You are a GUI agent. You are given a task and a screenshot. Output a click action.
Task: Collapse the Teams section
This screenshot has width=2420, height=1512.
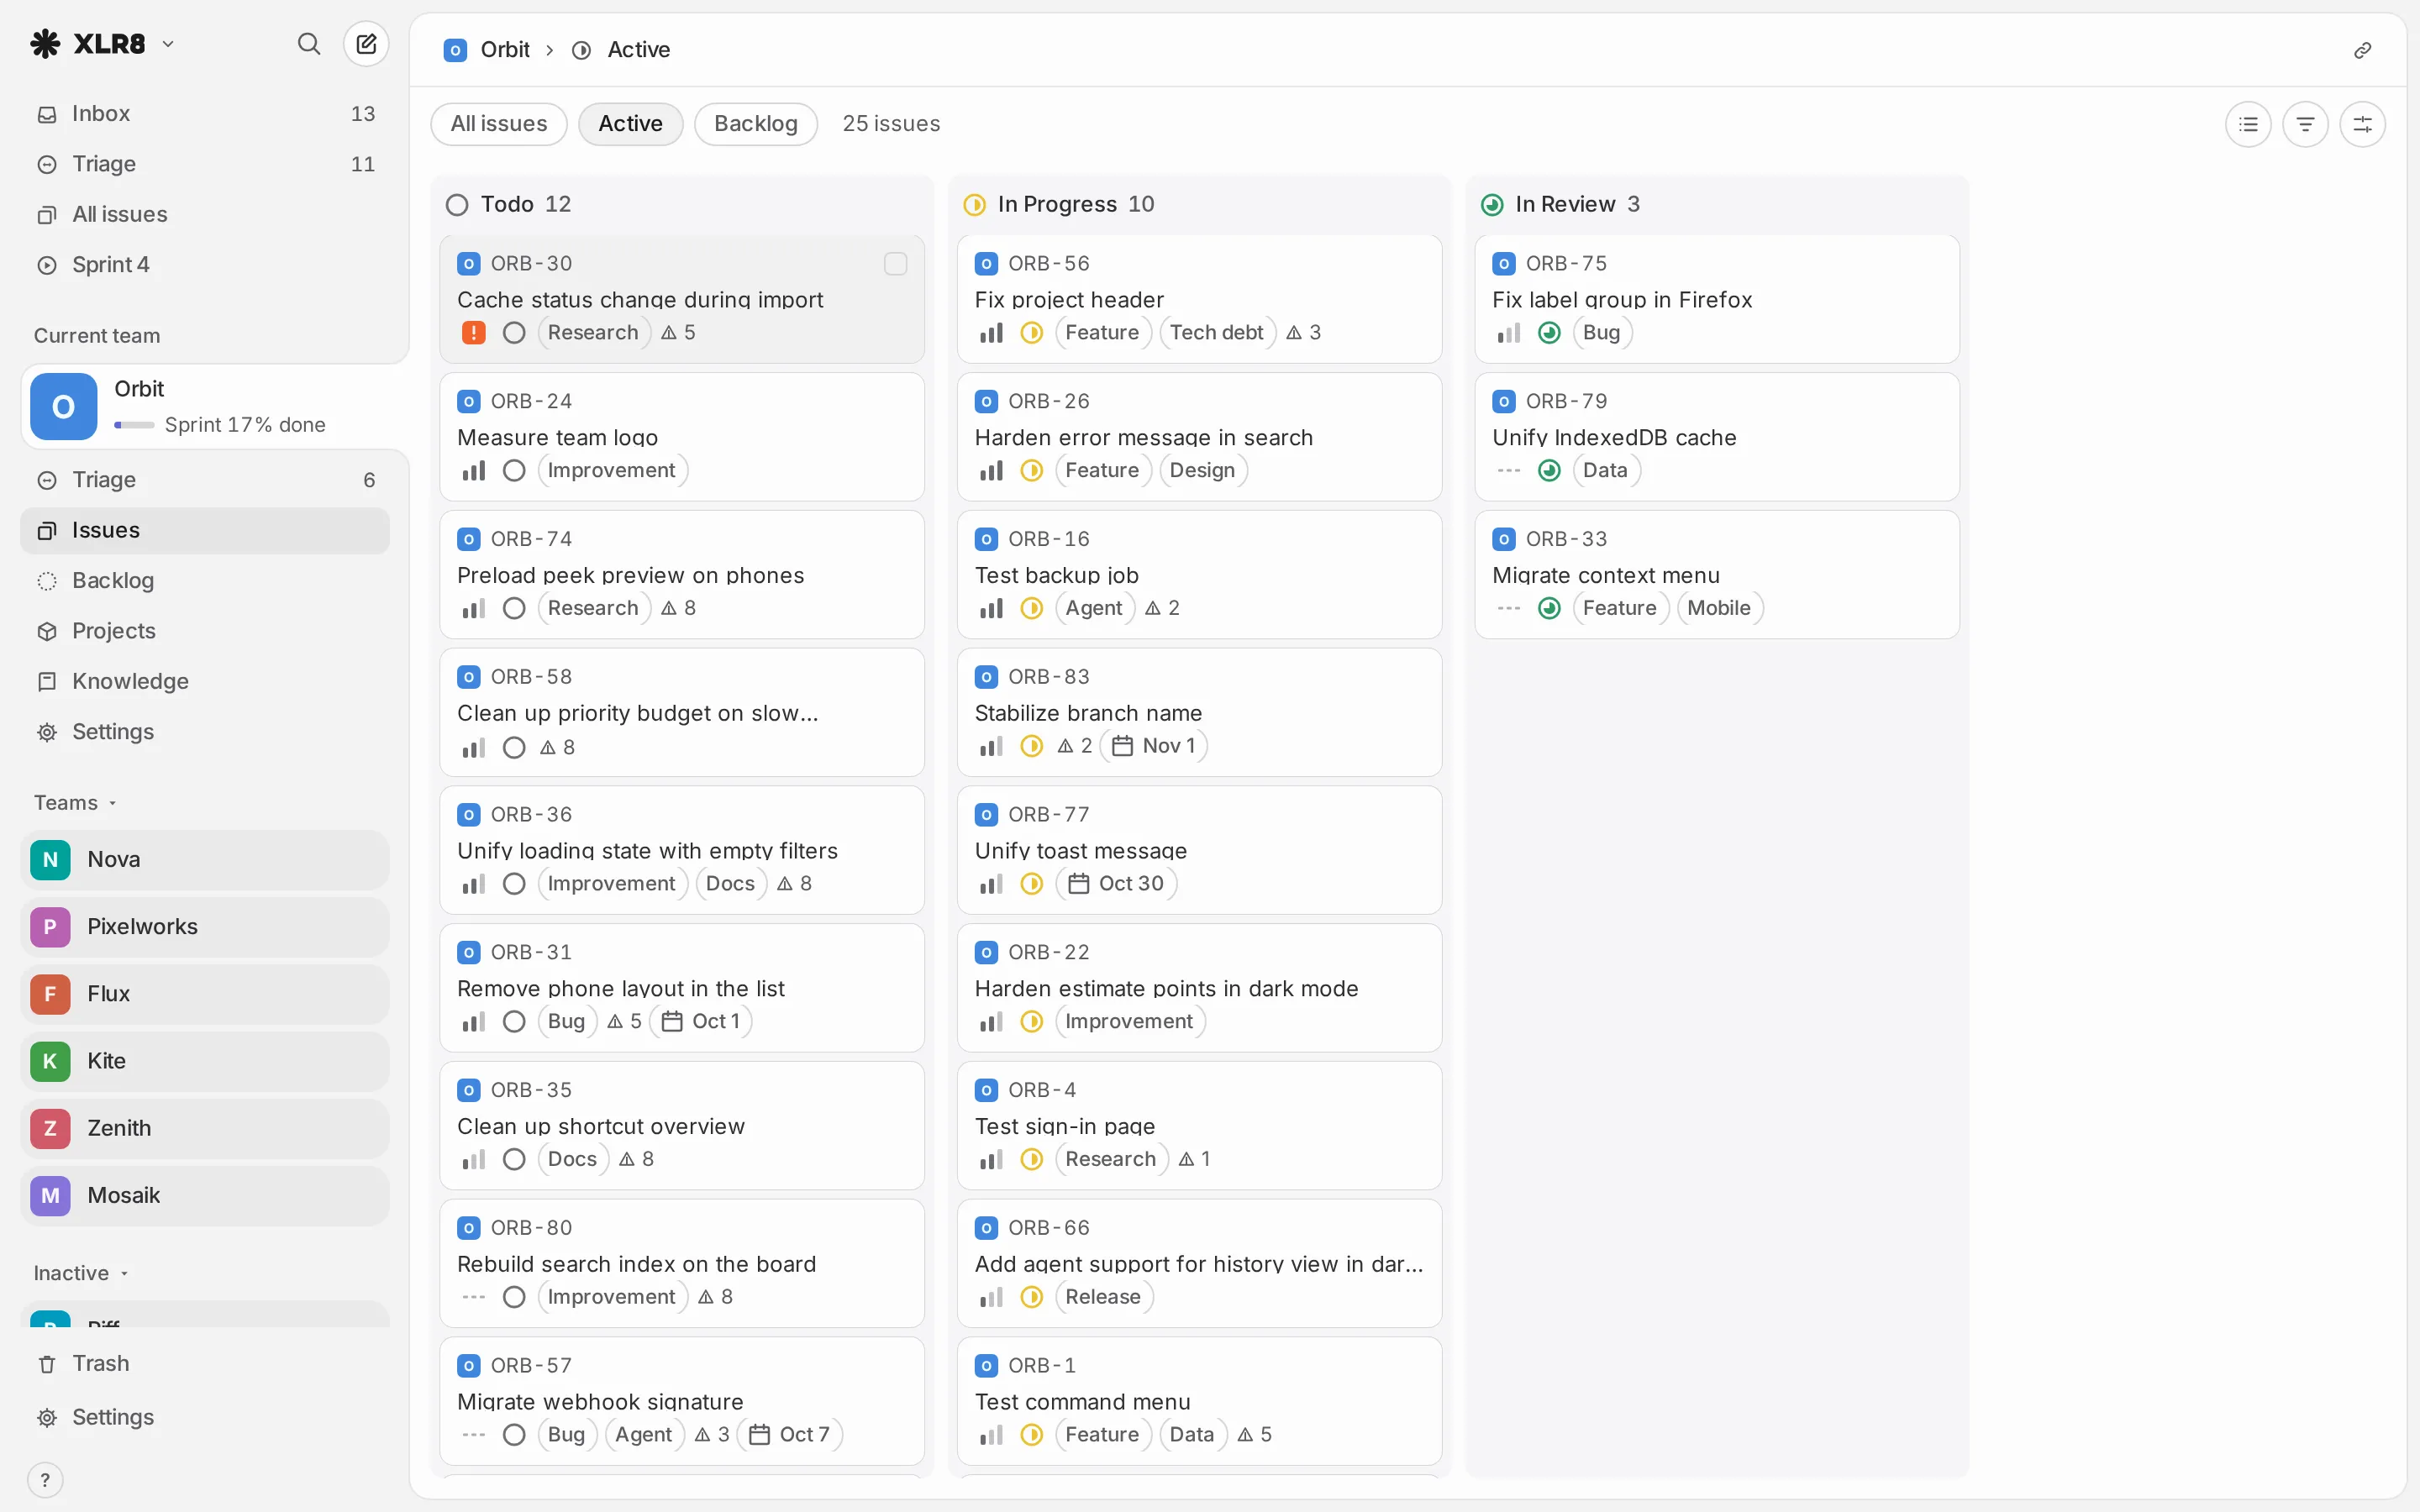pyautogui.click(x=75, y=803)
